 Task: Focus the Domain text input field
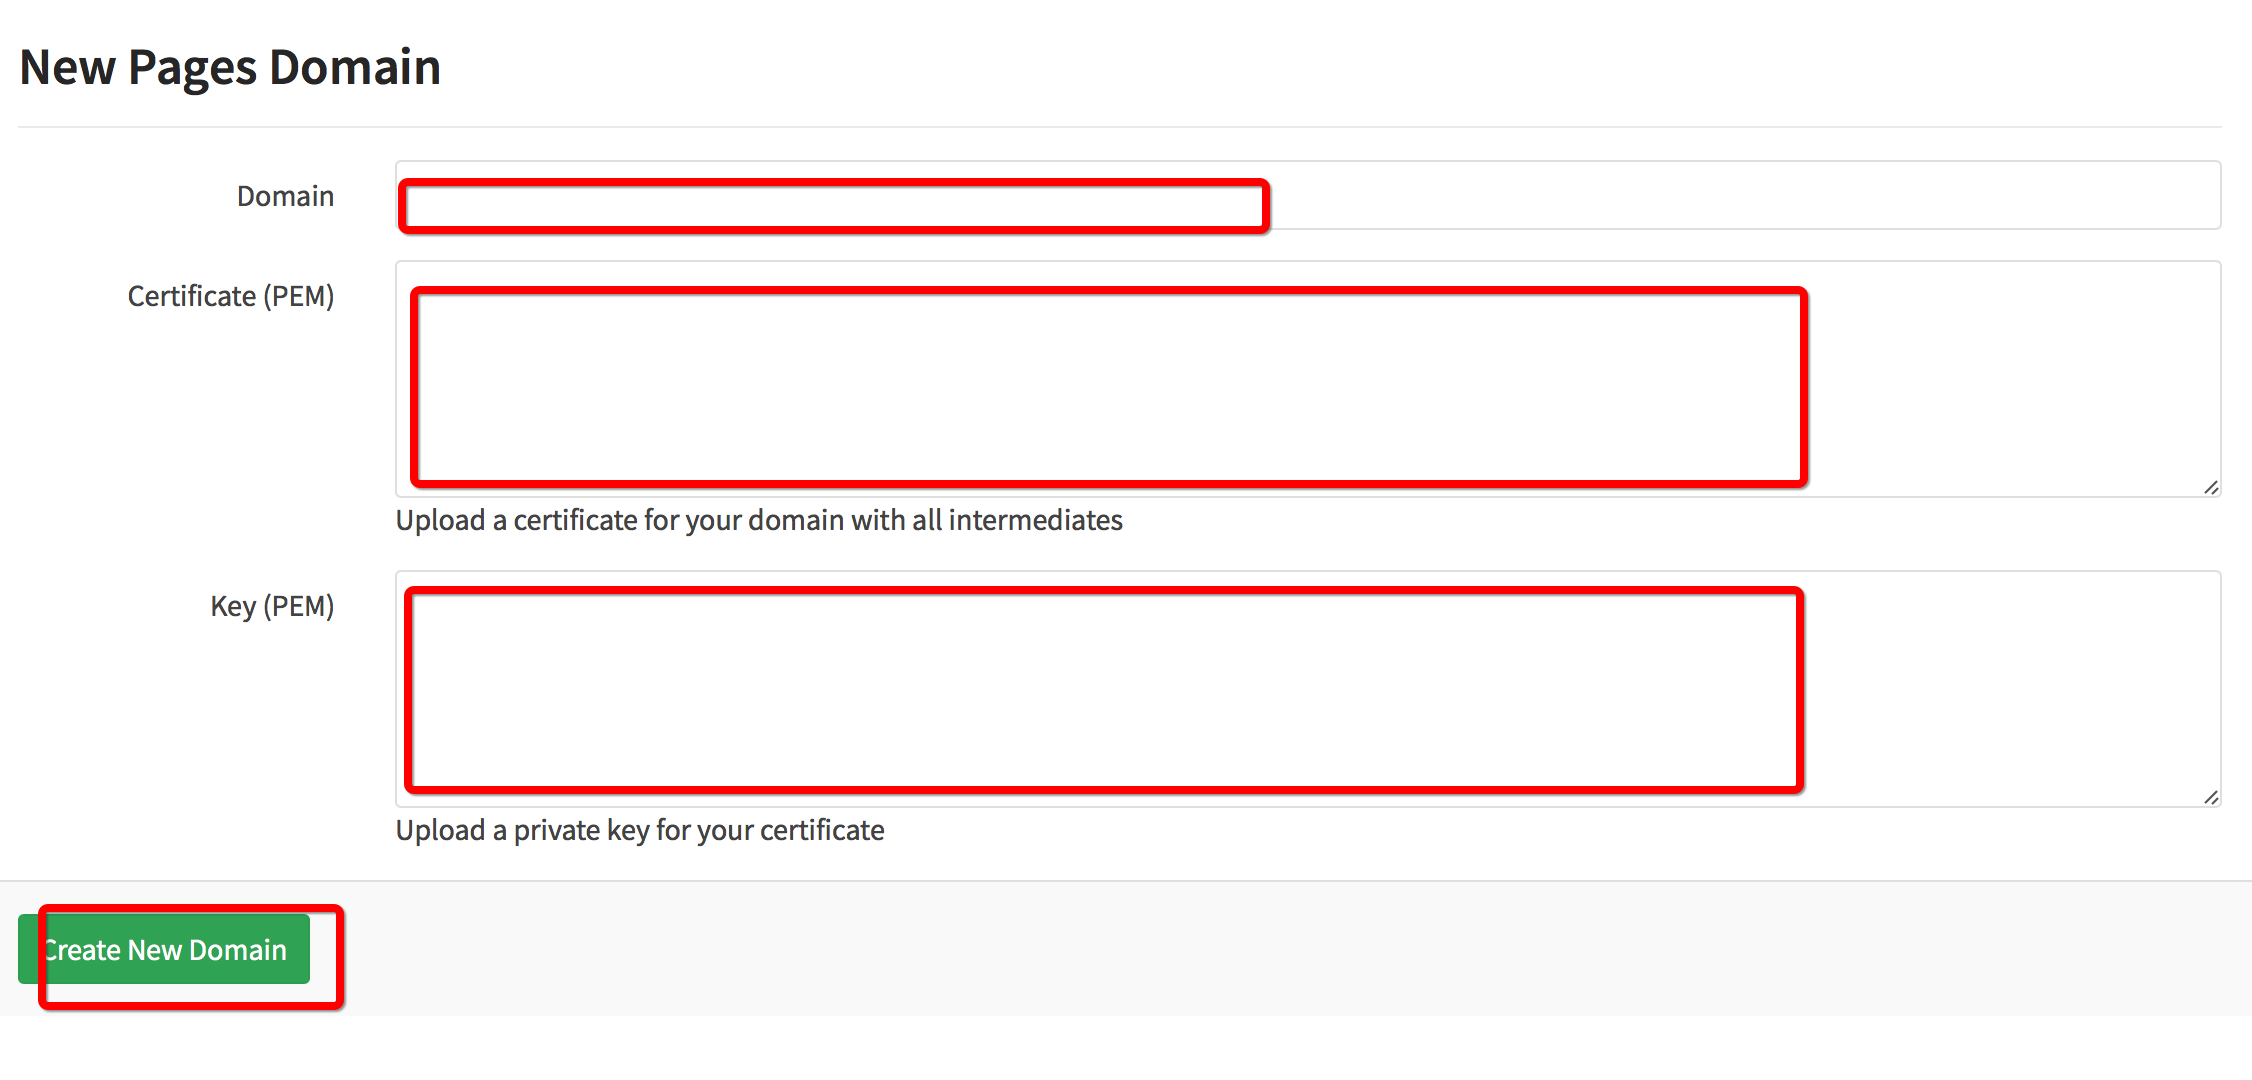click(x=1308, y=195)
